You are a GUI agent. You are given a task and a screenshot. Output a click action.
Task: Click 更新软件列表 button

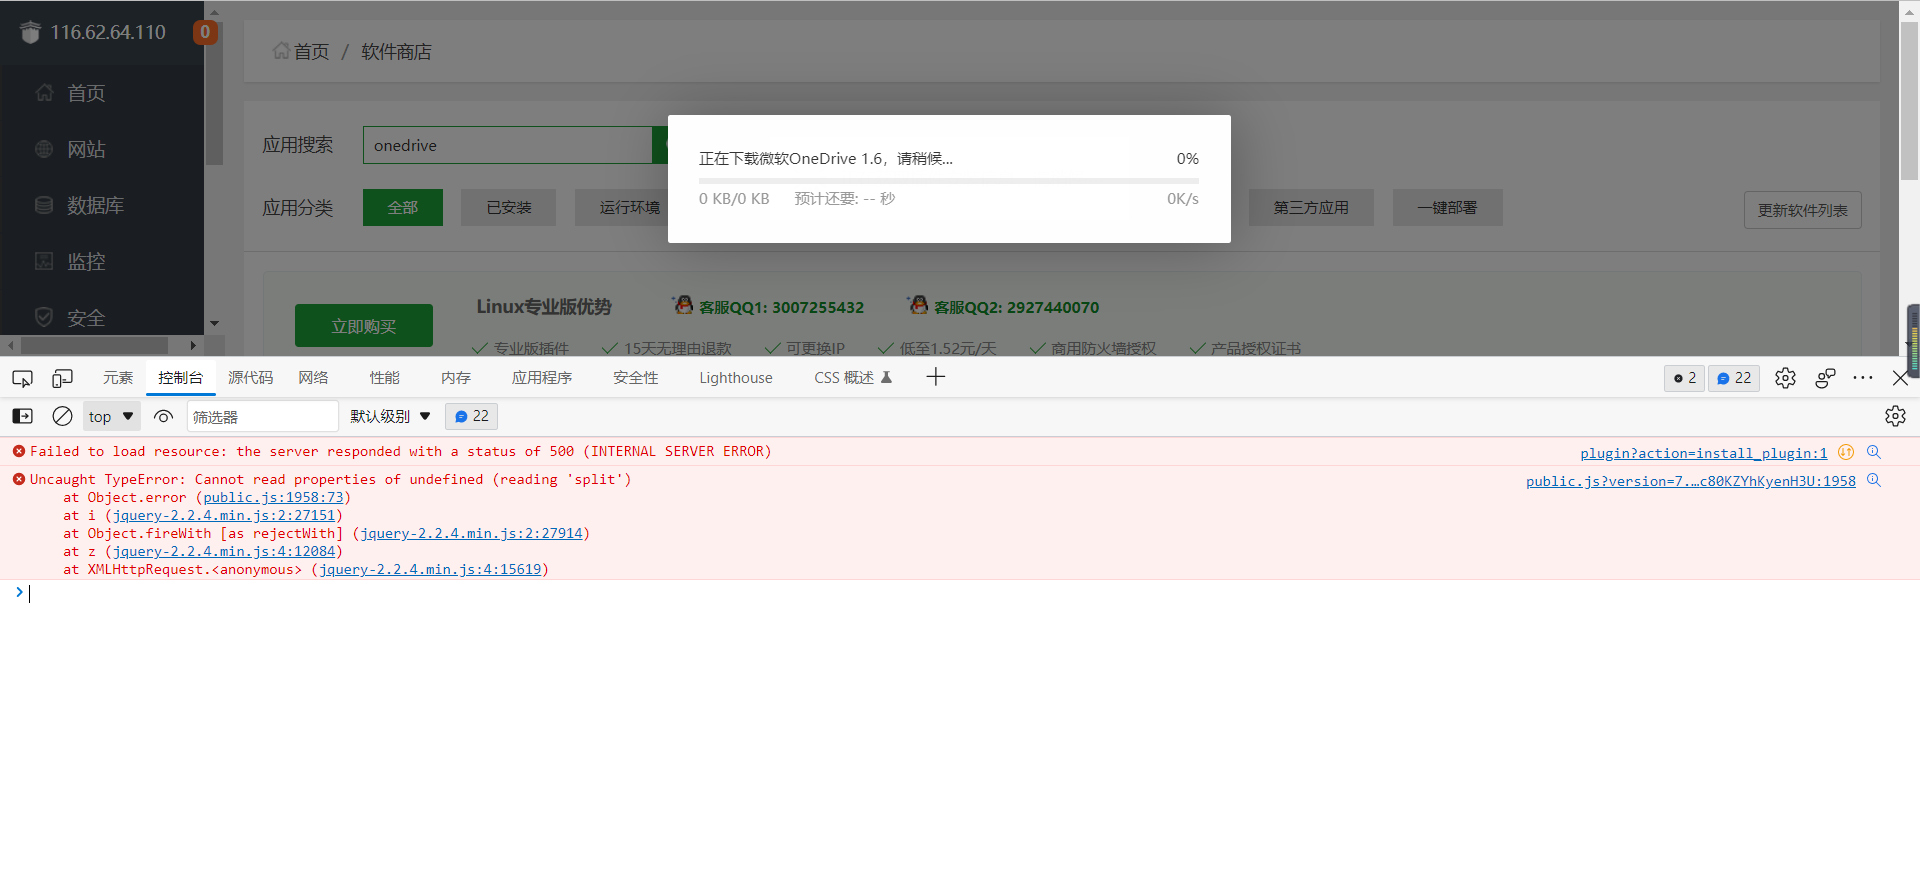[1803, 210]
